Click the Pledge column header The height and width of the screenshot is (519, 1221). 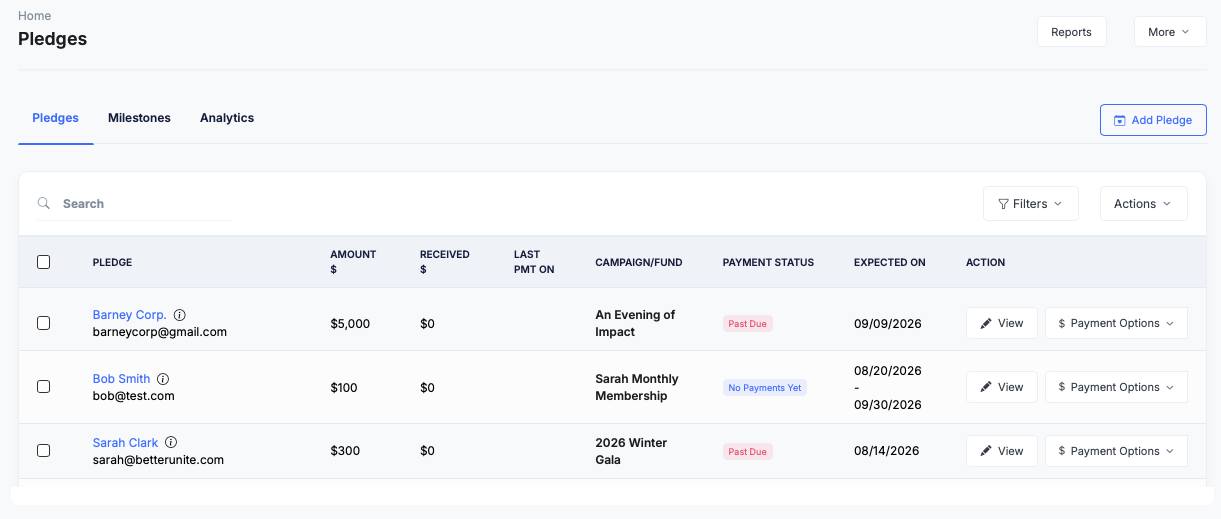(112, 263)
